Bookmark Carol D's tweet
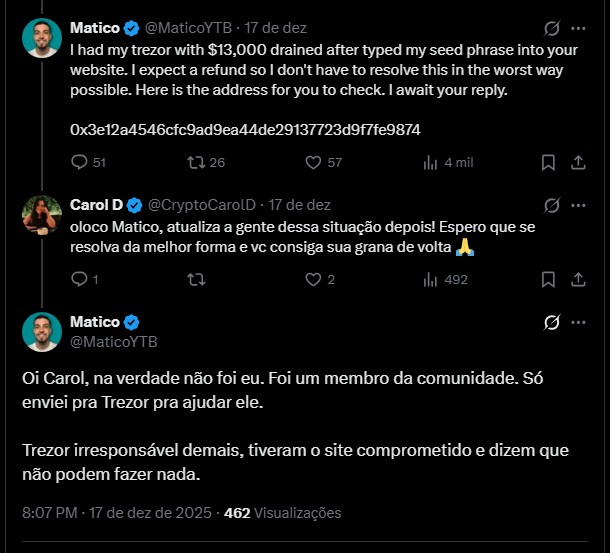Screen dimensions: 610x553 [548, 280]
